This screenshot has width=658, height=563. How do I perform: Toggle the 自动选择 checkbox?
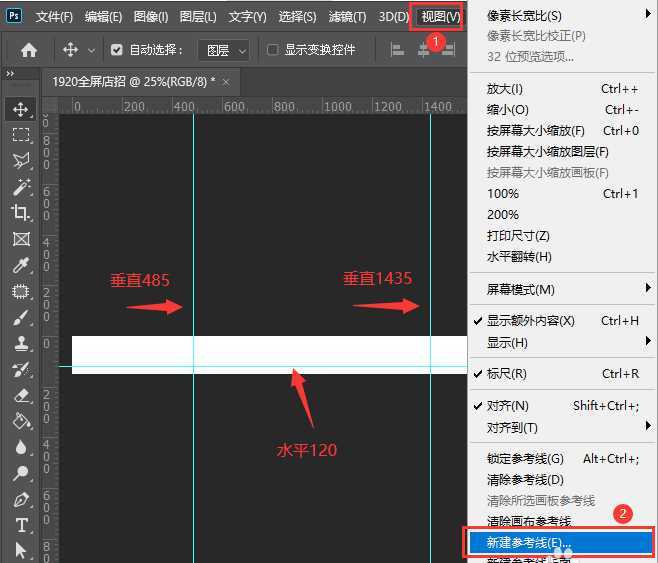tap(117, 50)
